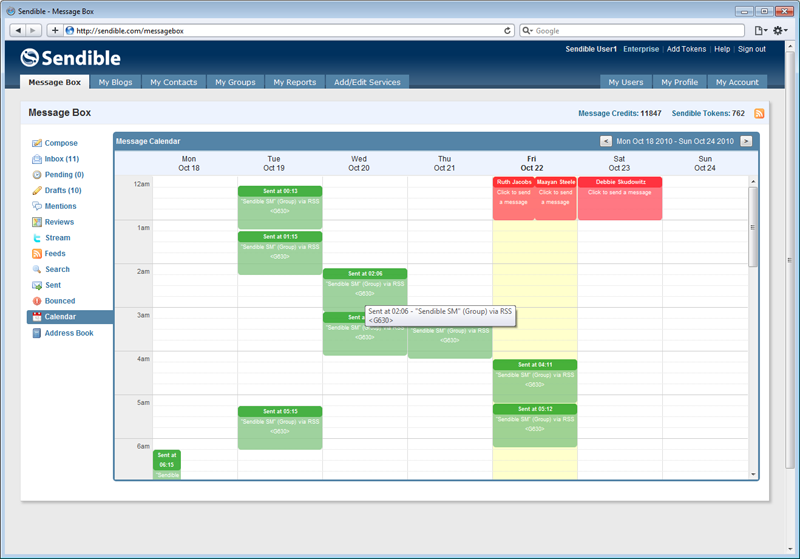Image resolution: width=800 pixels, height=559 pixels.
Task: Click the Calendar icon in sidebar
Action: (37, 317)
